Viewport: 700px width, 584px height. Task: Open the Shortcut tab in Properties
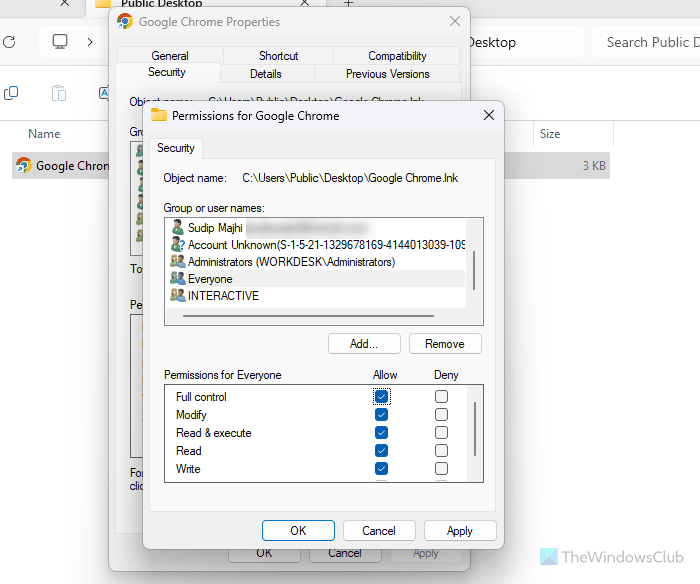[x=278, y=55]
